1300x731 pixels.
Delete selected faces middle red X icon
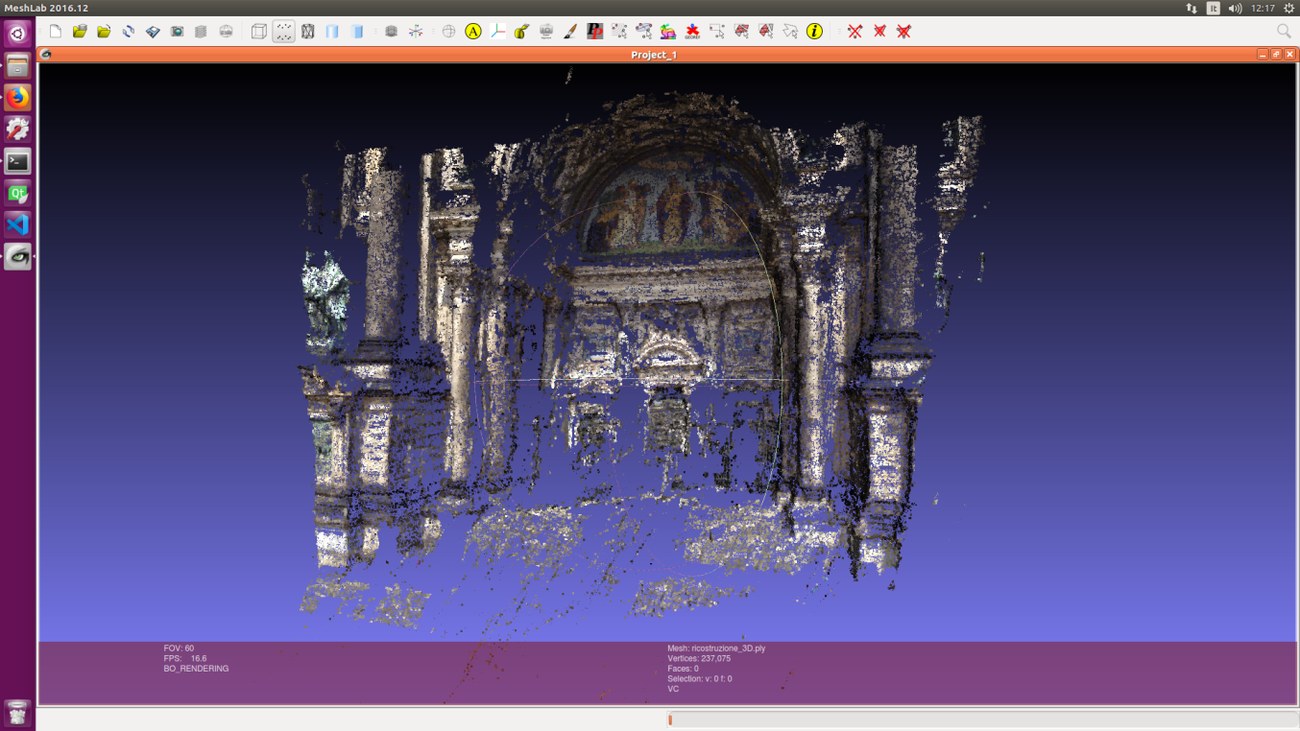click(x=880, y=31)
